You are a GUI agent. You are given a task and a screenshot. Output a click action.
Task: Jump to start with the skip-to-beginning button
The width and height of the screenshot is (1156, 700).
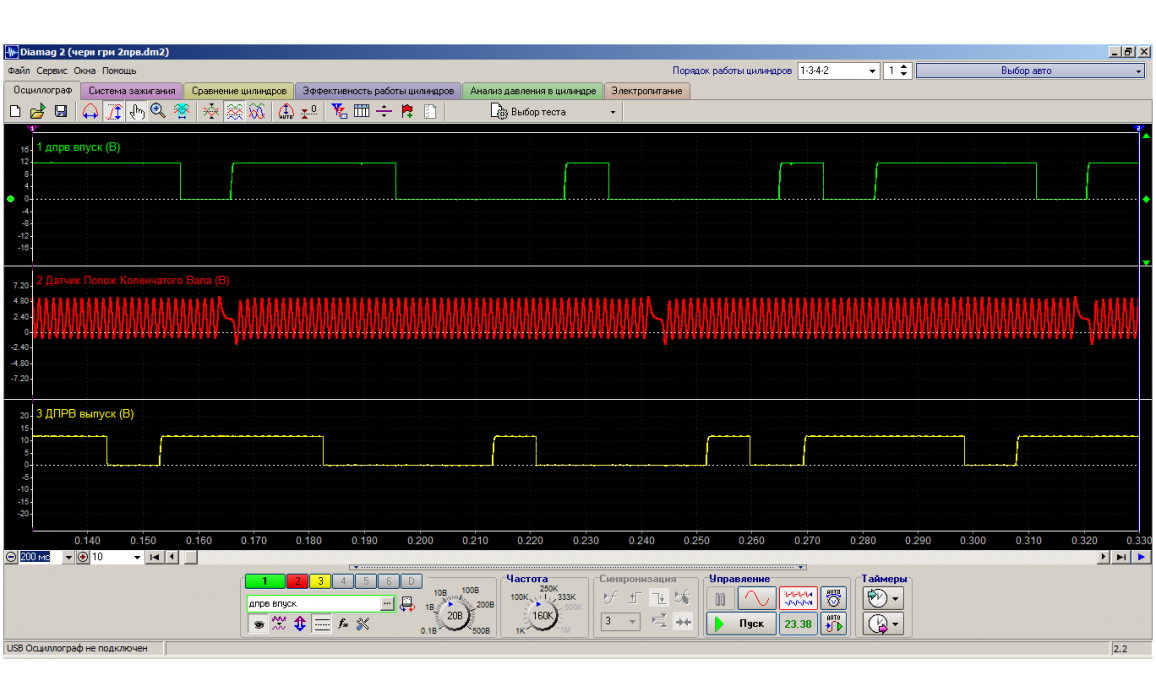pyautogui.click(x=154, y=557)
